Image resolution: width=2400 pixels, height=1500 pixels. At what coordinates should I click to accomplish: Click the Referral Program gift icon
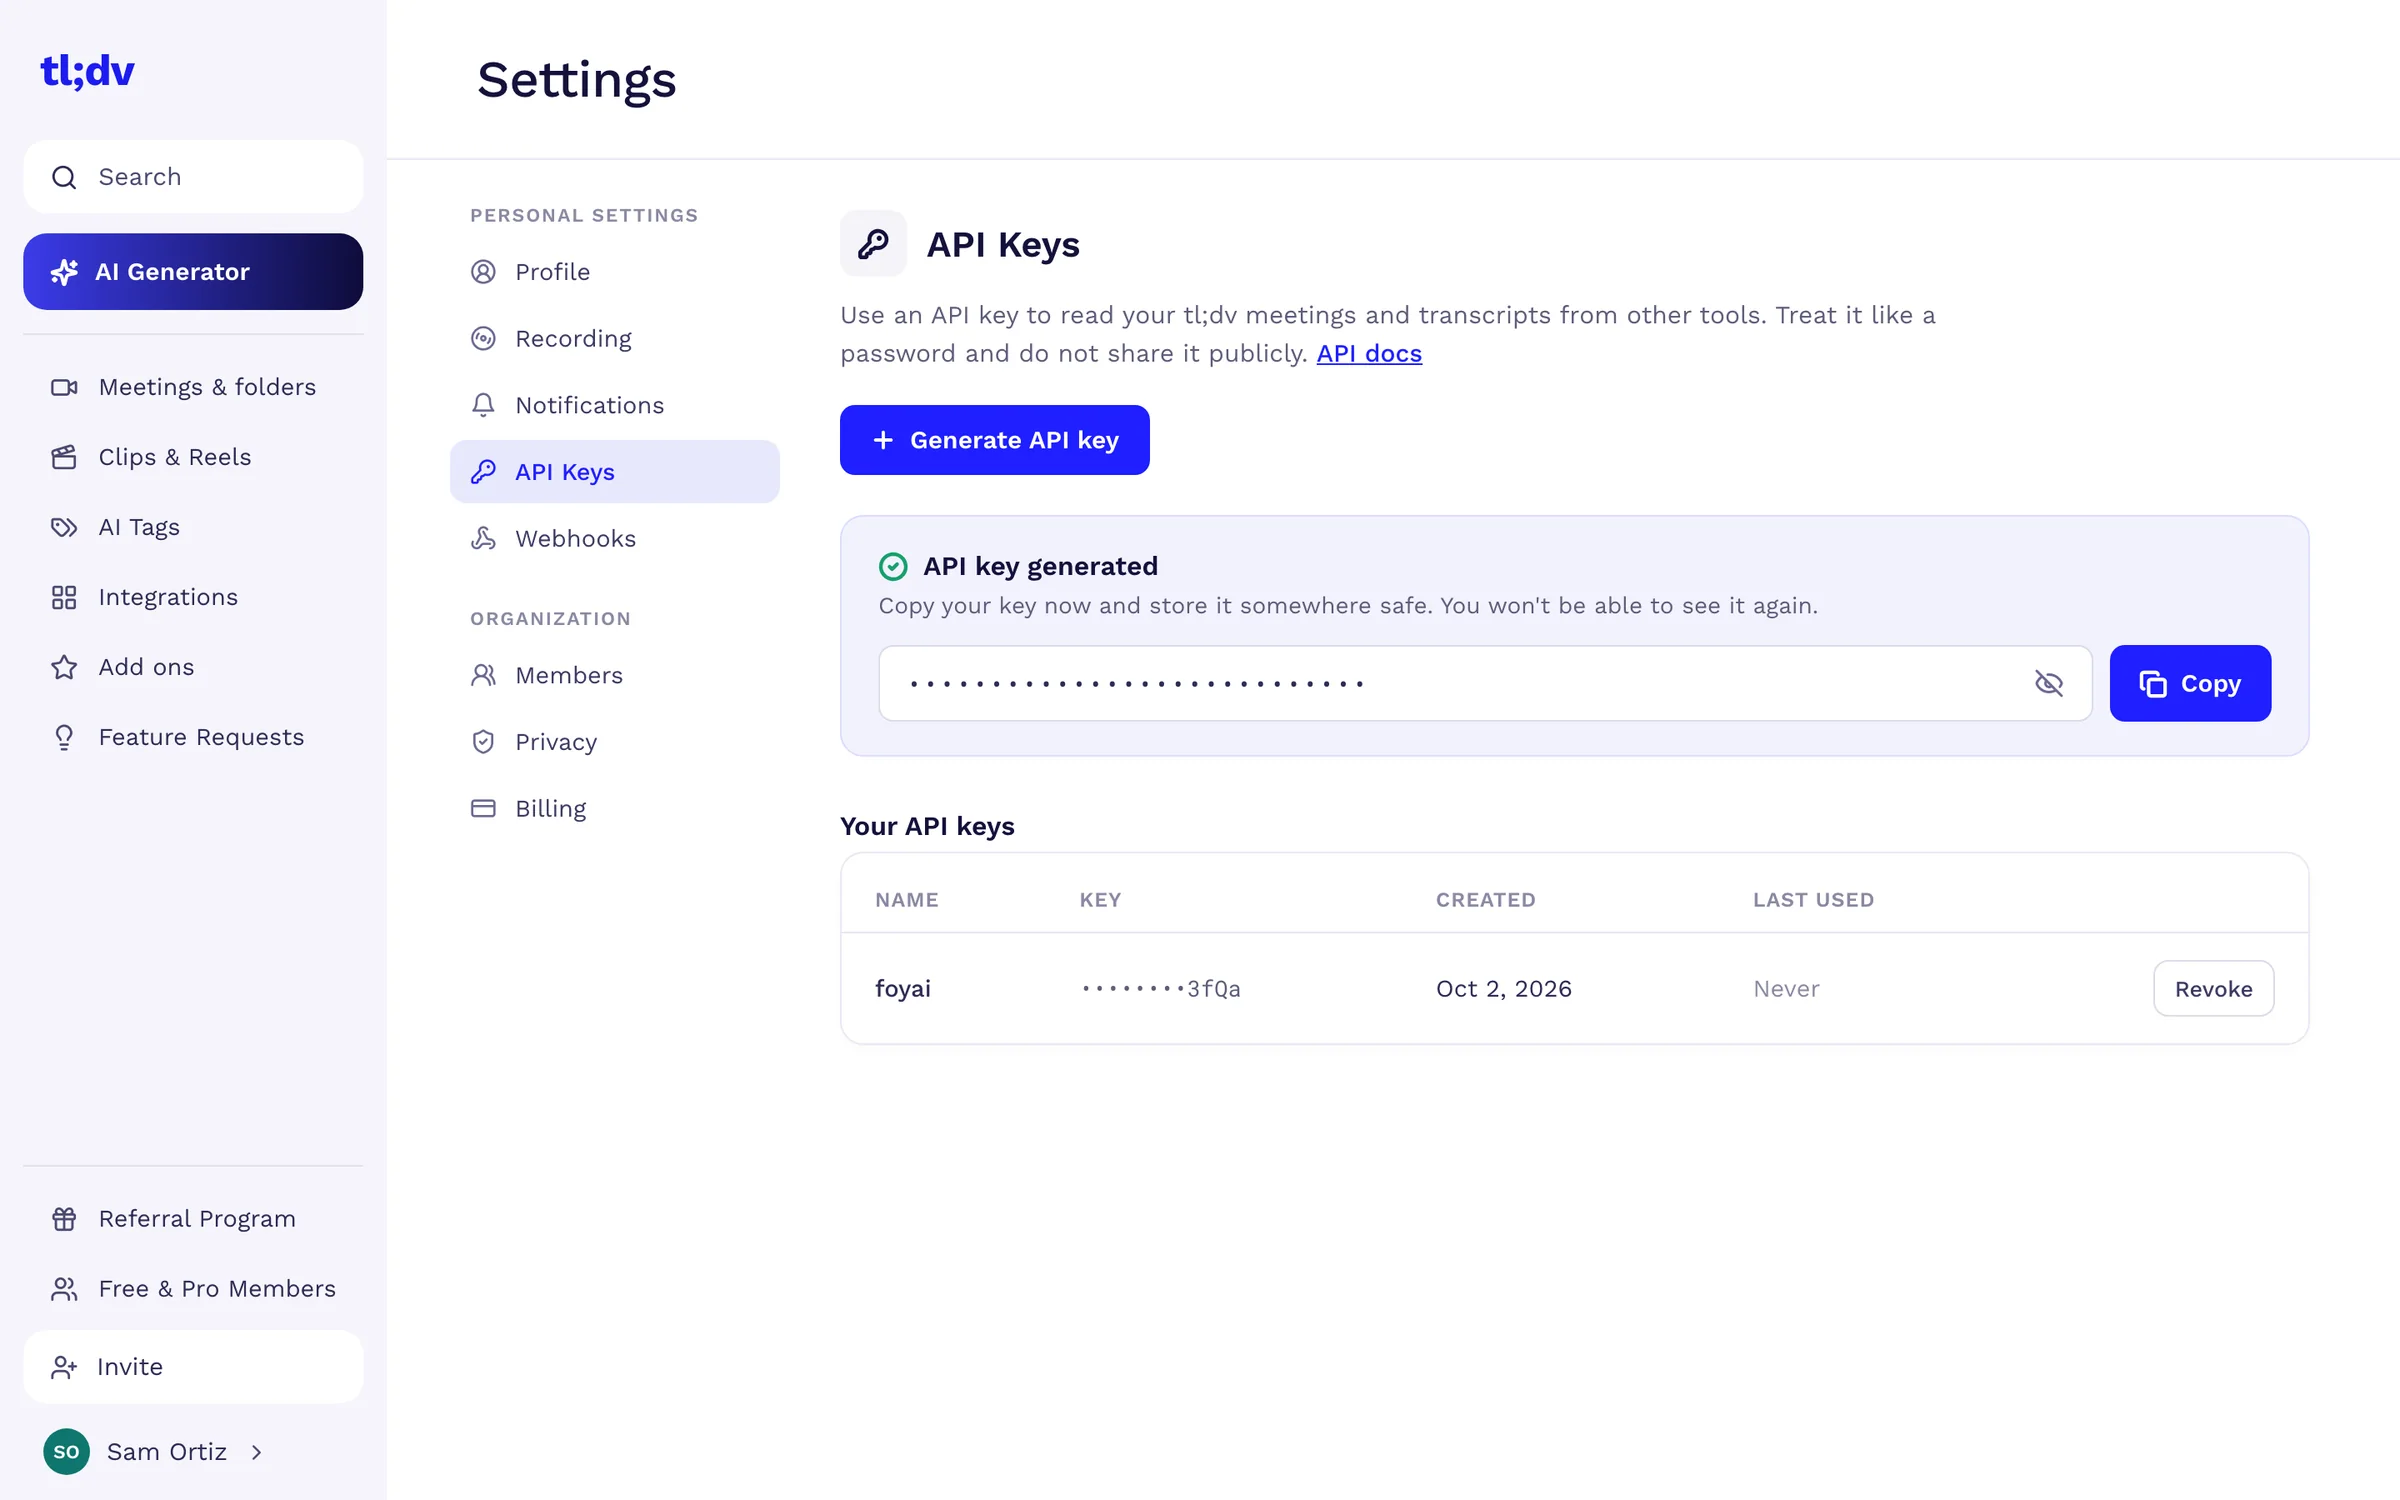coord(64,1219)
